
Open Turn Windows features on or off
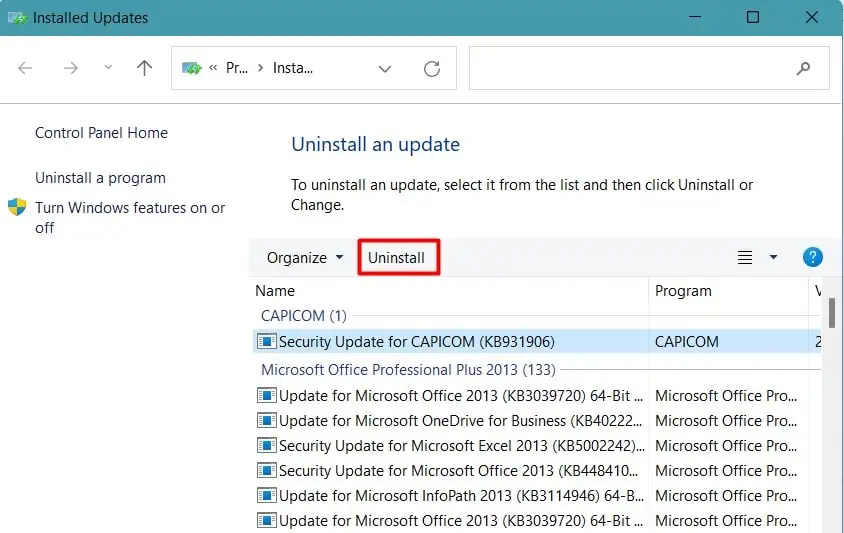click(x=130, y=218)
